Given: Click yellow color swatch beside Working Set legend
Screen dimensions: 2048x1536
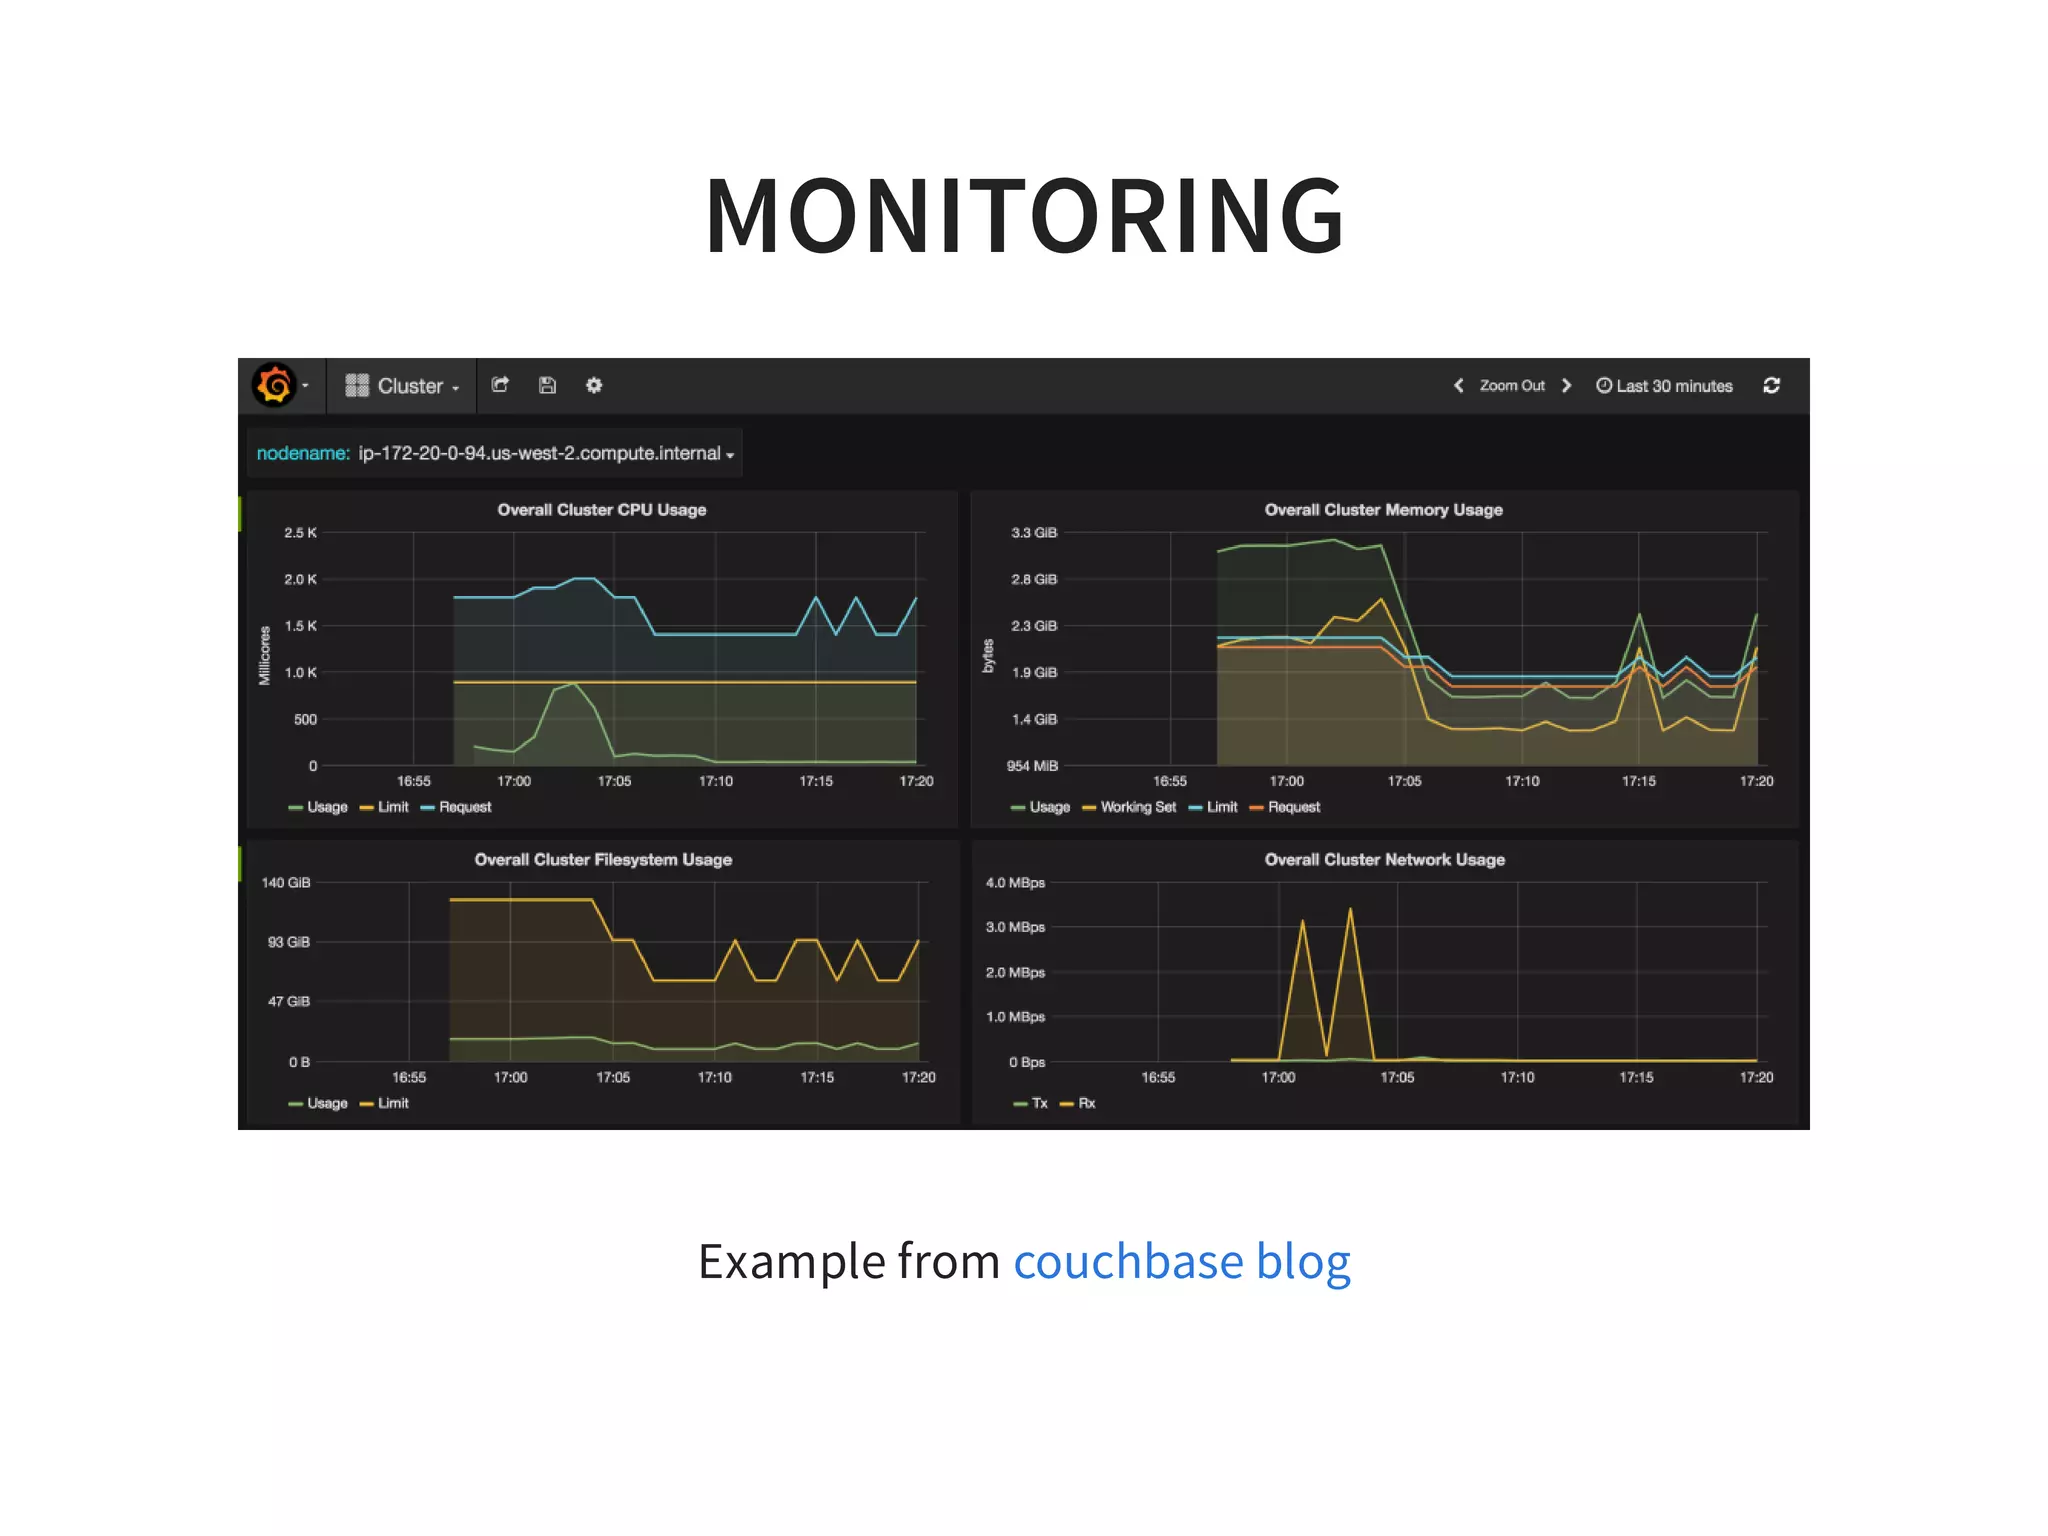Looking at the screenshot, I should [1090, 808].
